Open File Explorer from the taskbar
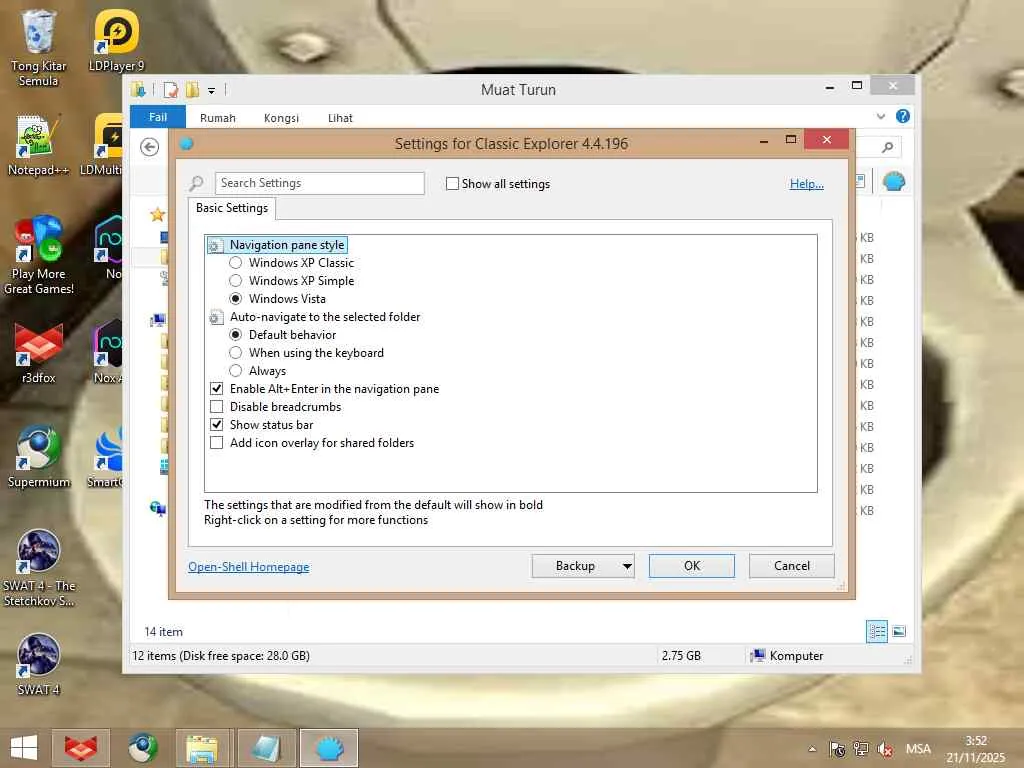Viewport: 1024px width, 768px height. point(202,748)
